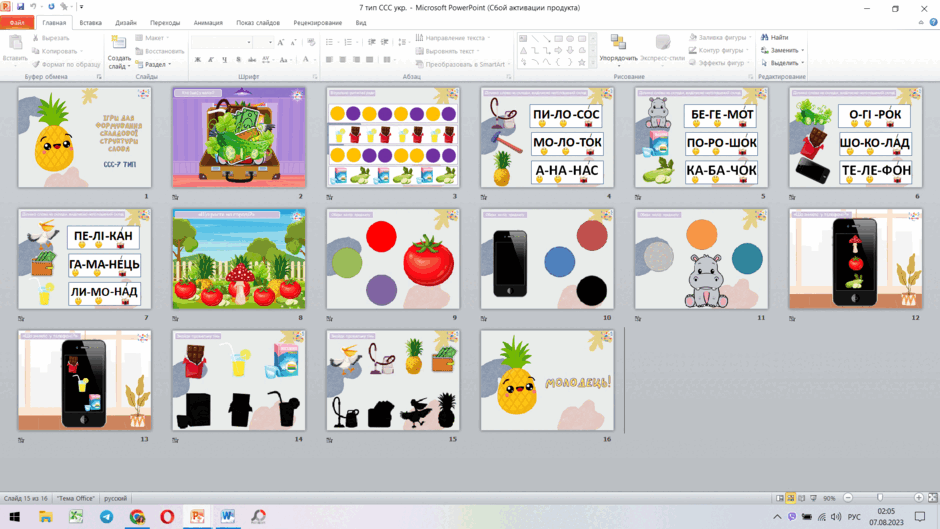Toggle numbered list

(350, 42)
